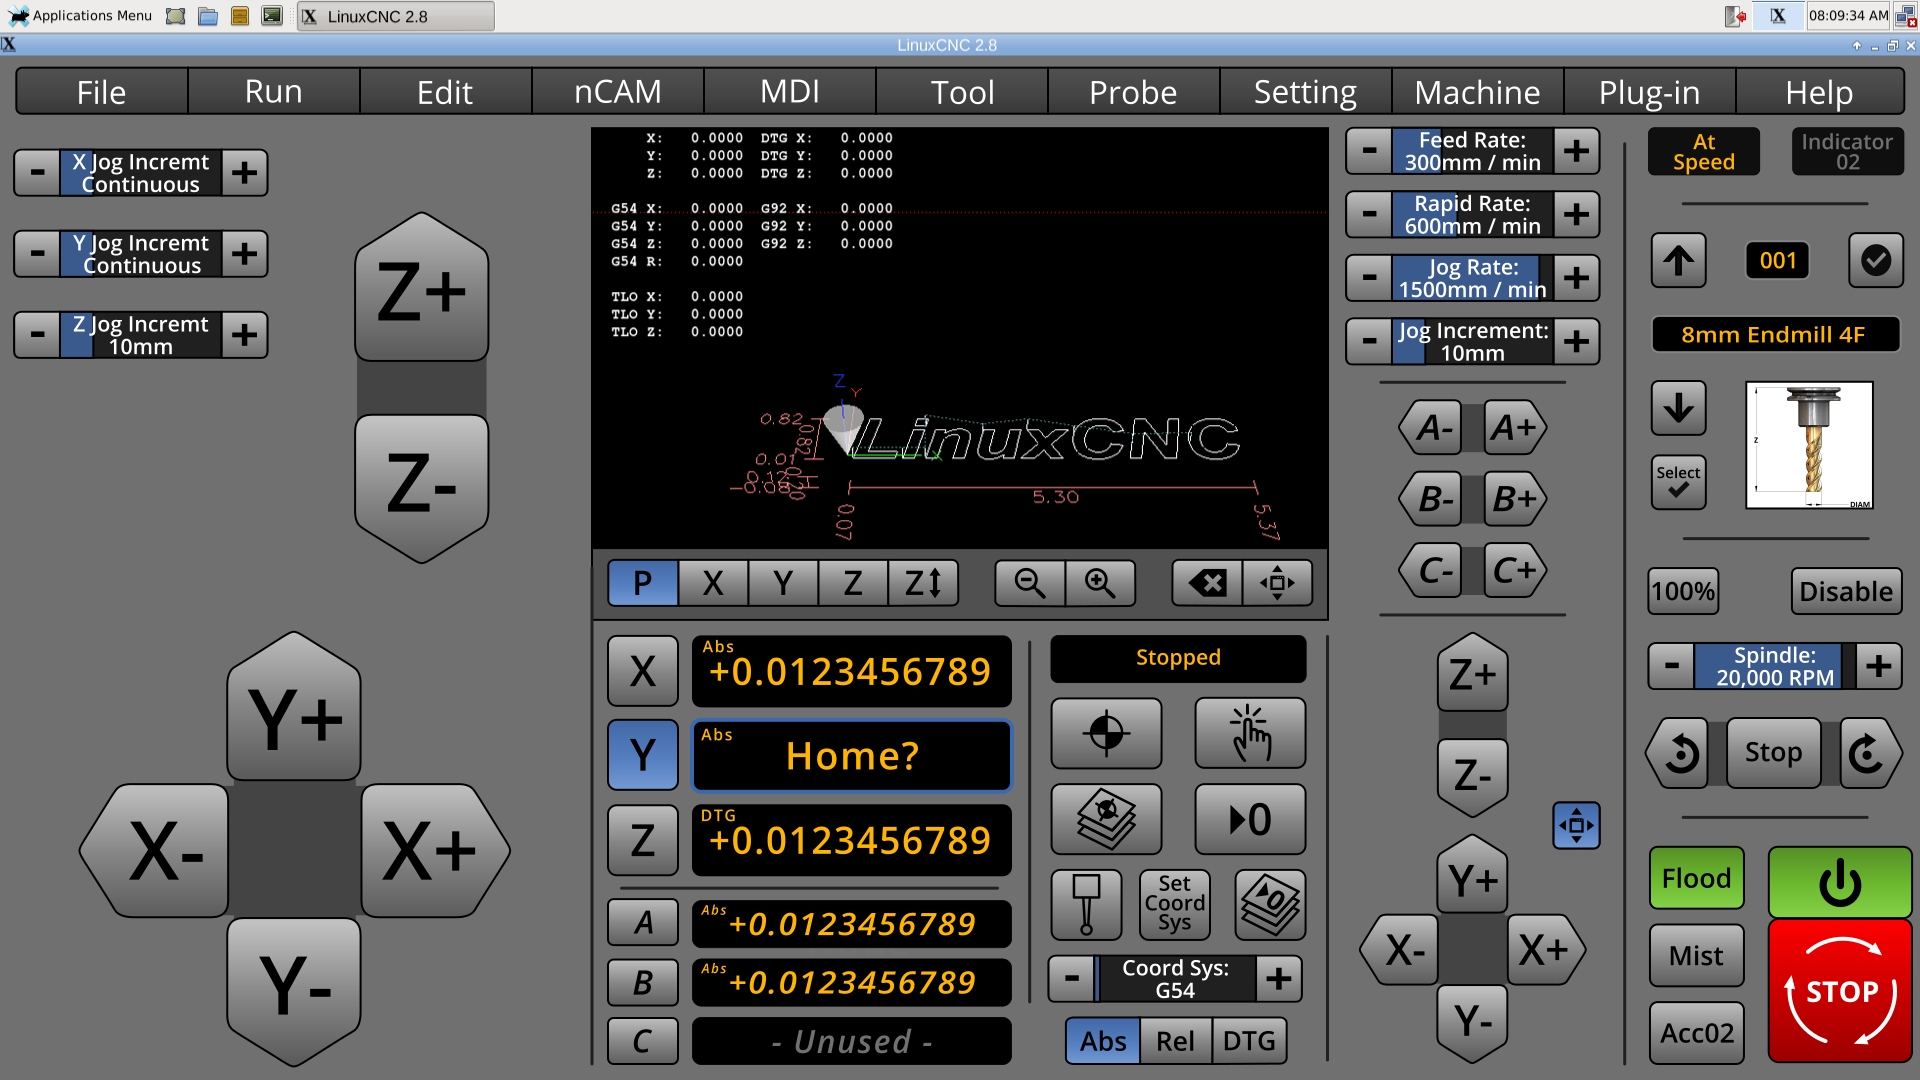Screen dimensions: 1920x1080
Task: Click the touch-off hand icon
Action: point(1250,733)
